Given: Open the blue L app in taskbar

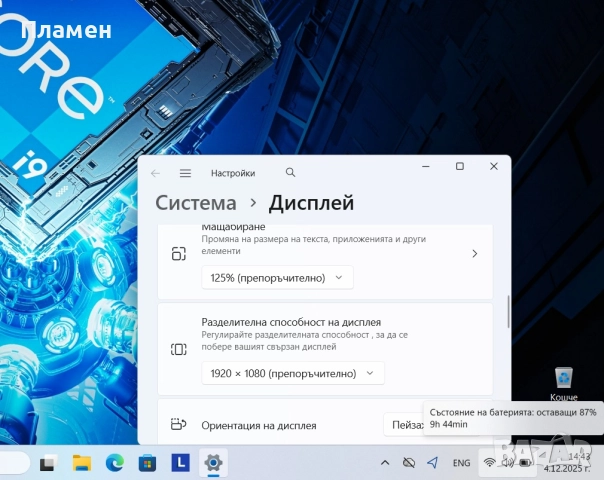Looking at the screenshot, I should (x=180, y=462).
